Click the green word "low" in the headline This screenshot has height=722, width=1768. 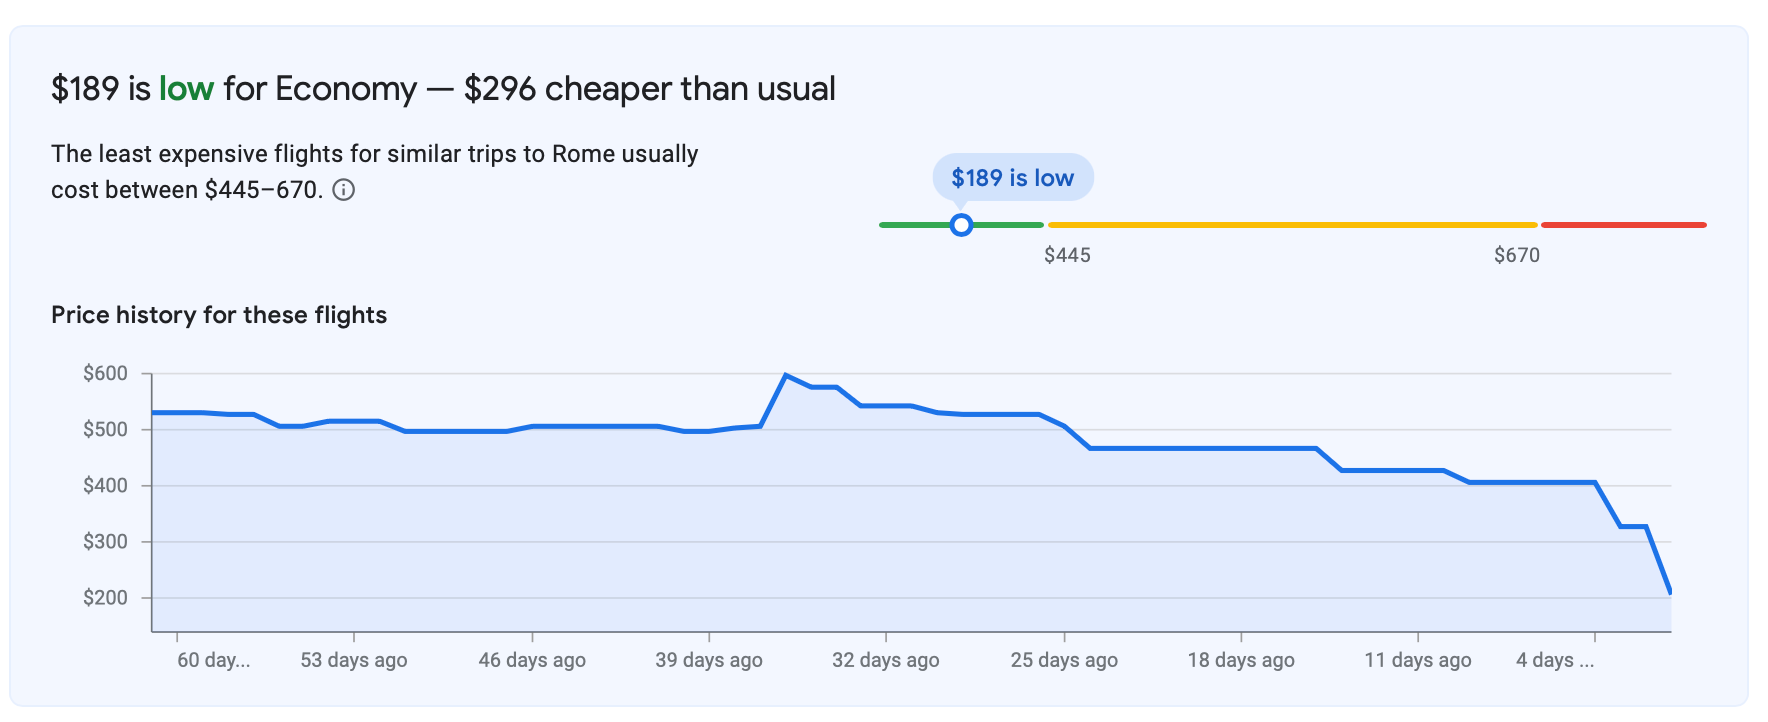186,89
